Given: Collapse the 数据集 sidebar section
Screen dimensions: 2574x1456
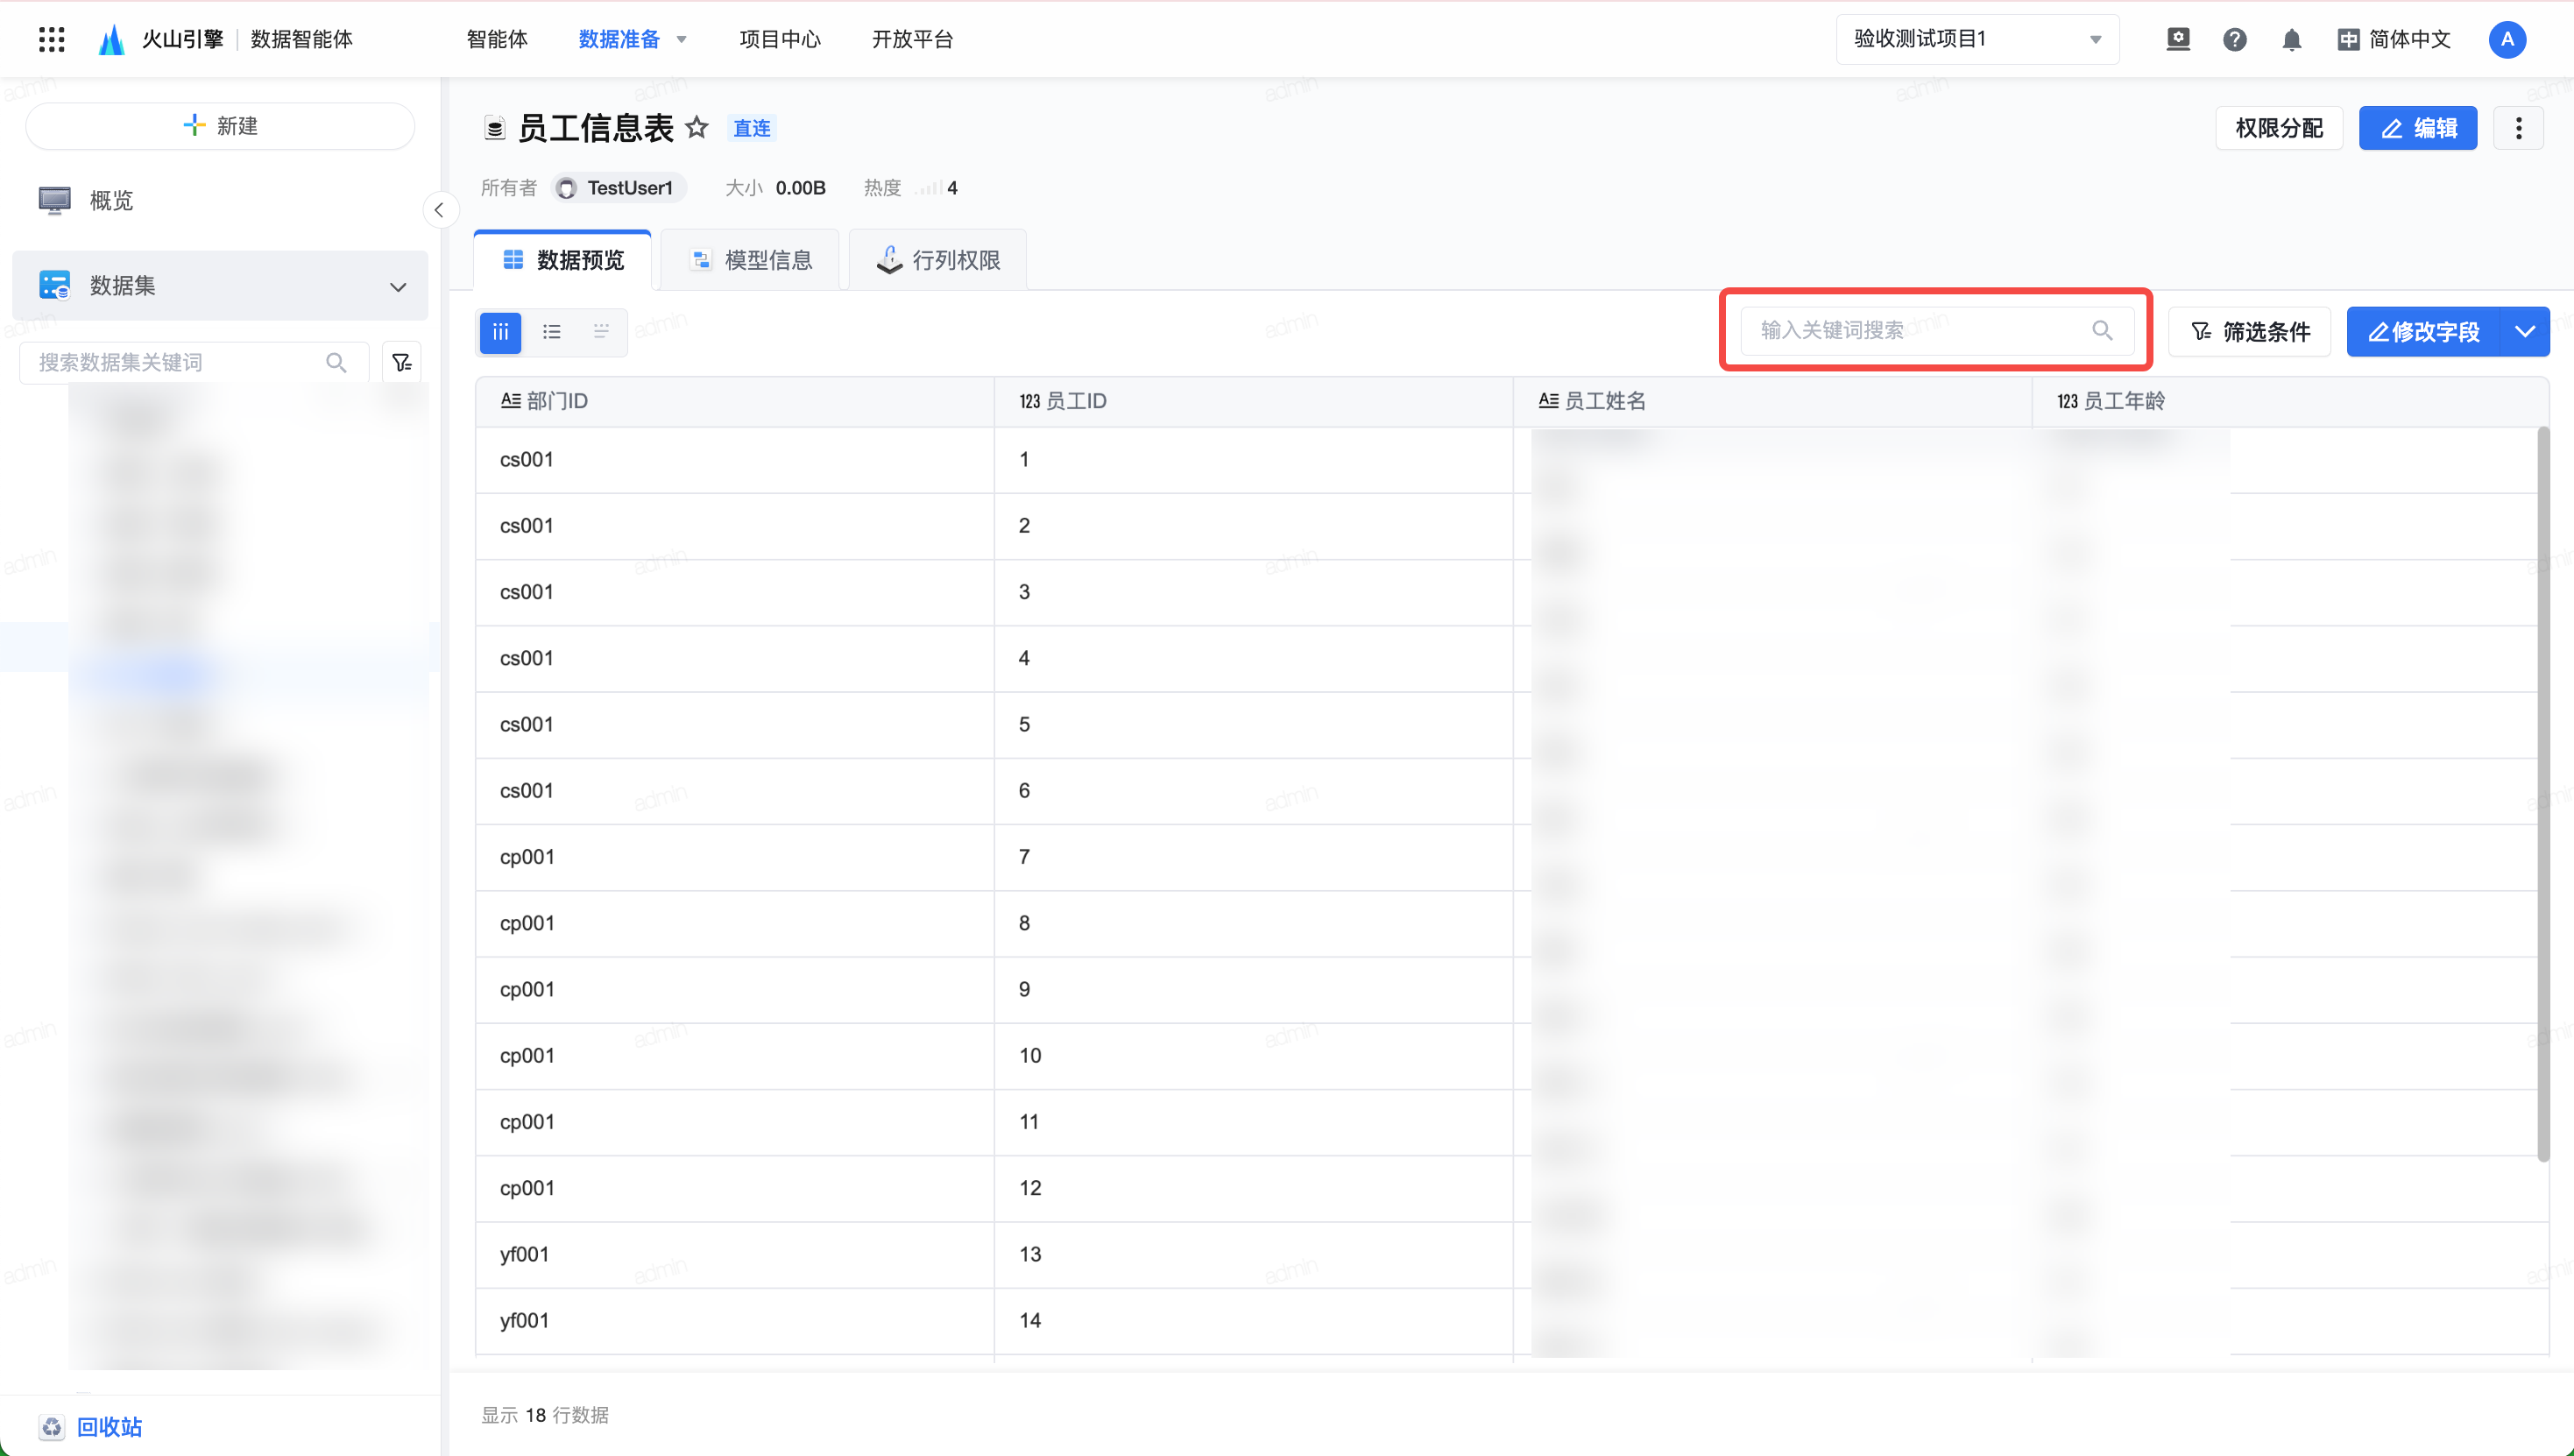Looking at the screenshot, I should point(398,287).
